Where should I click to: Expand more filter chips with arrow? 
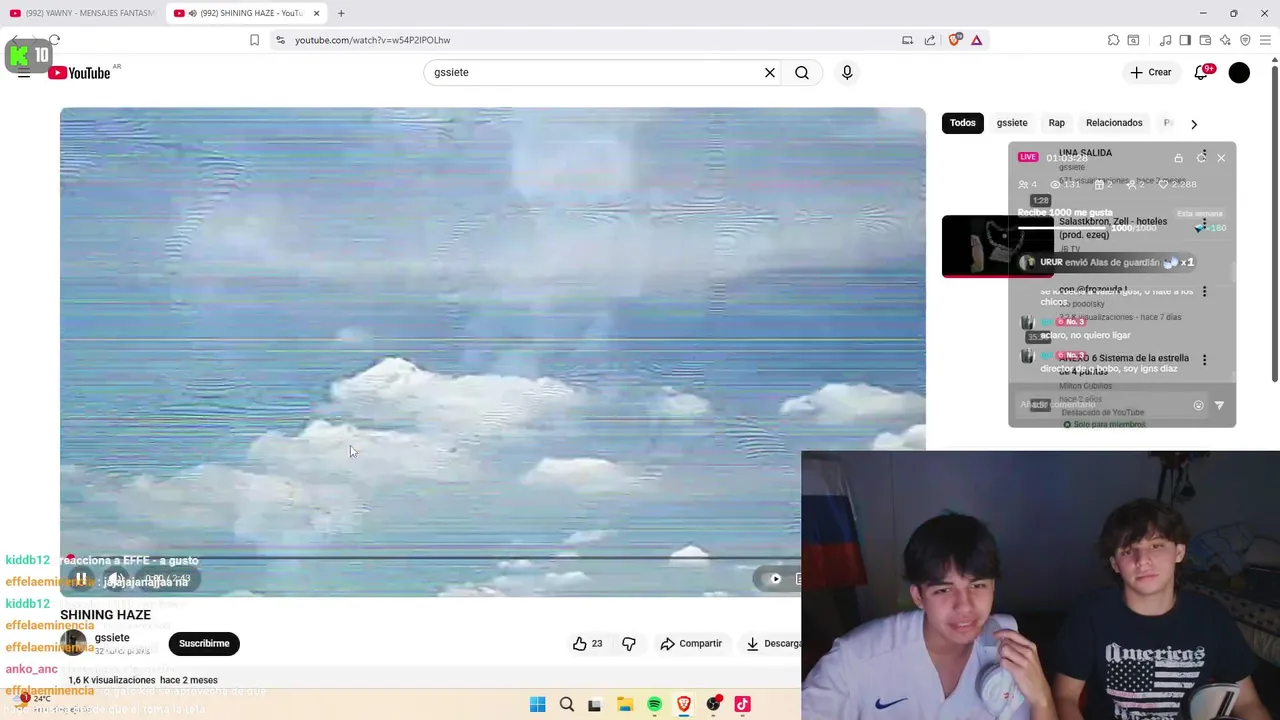click(x=1193, y=124)
